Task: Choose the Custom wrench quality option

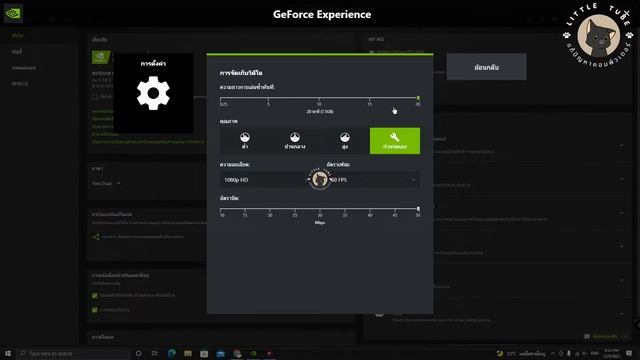Action: (x=395, y=141)
